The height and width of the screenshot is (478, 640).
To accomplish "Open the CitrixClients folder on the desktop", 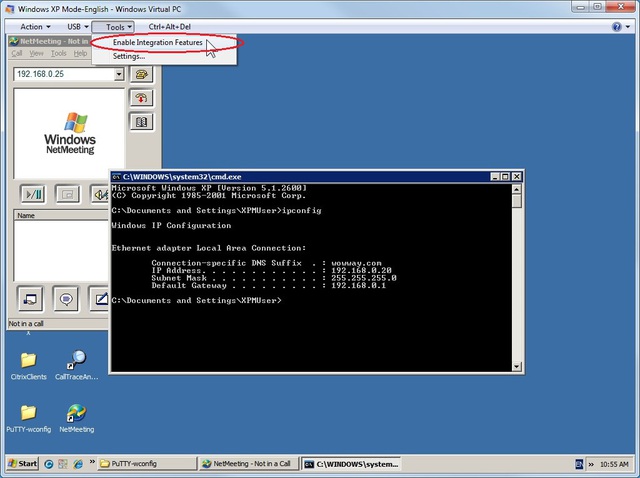I will (x=28, y=366).
